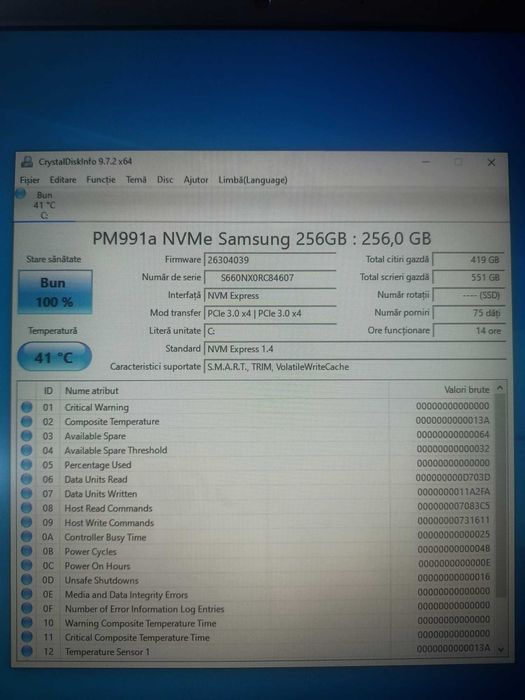Click the Bun 100 % health status button
Screen dimensions: 525x700
pyautogui.click(x=55, y=292)
